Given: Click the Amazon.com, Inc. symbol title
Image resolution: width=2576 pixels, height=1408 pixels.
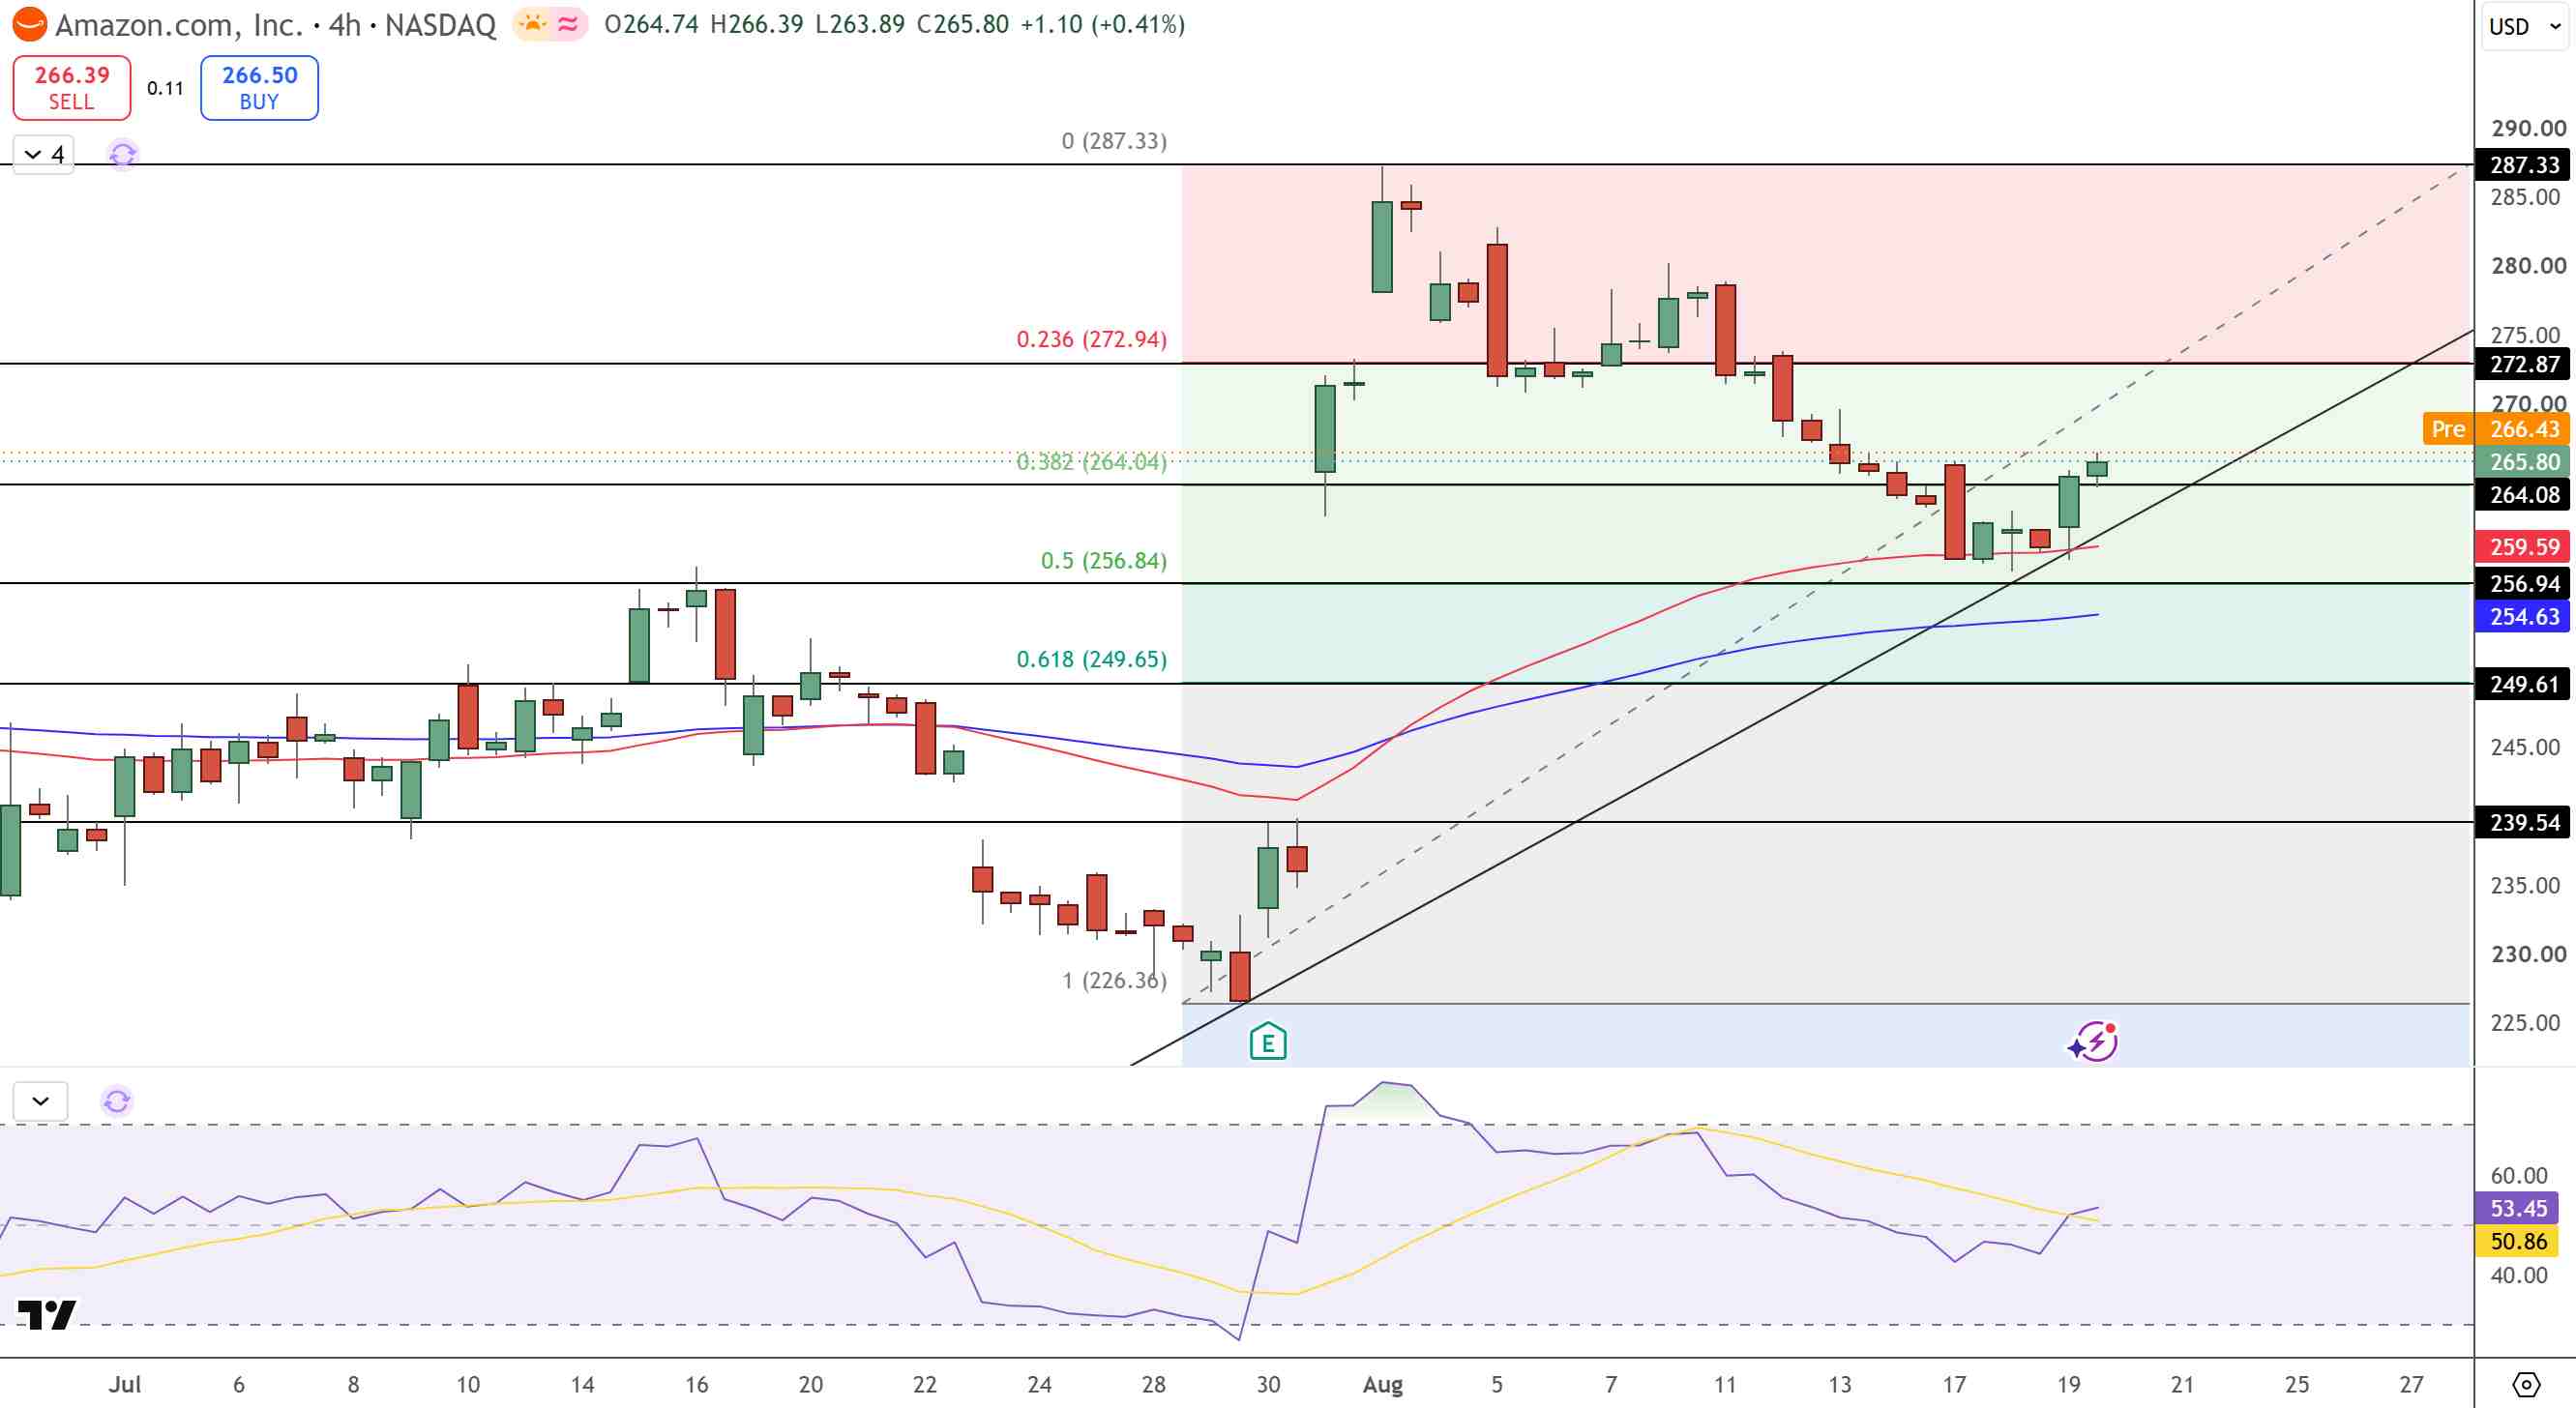Looking at the screenshot, I should click(179, 24).
